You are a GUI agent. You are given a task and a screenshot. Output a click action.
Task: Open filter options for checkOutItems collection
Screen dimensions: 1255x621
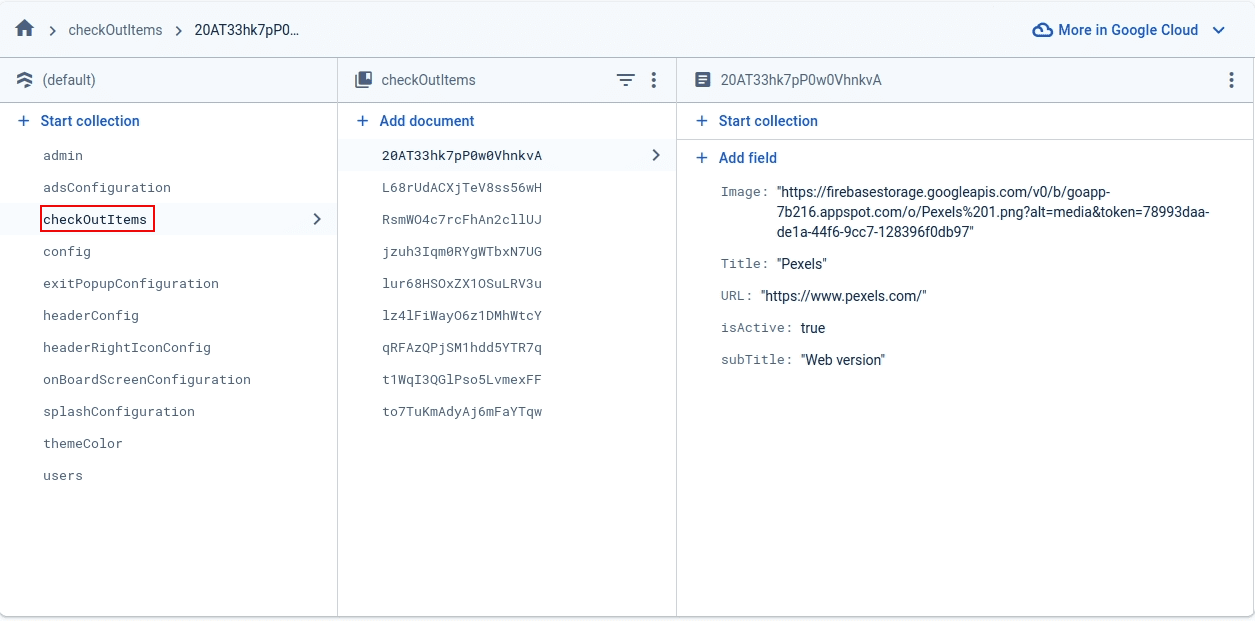(x=625, y=80)
